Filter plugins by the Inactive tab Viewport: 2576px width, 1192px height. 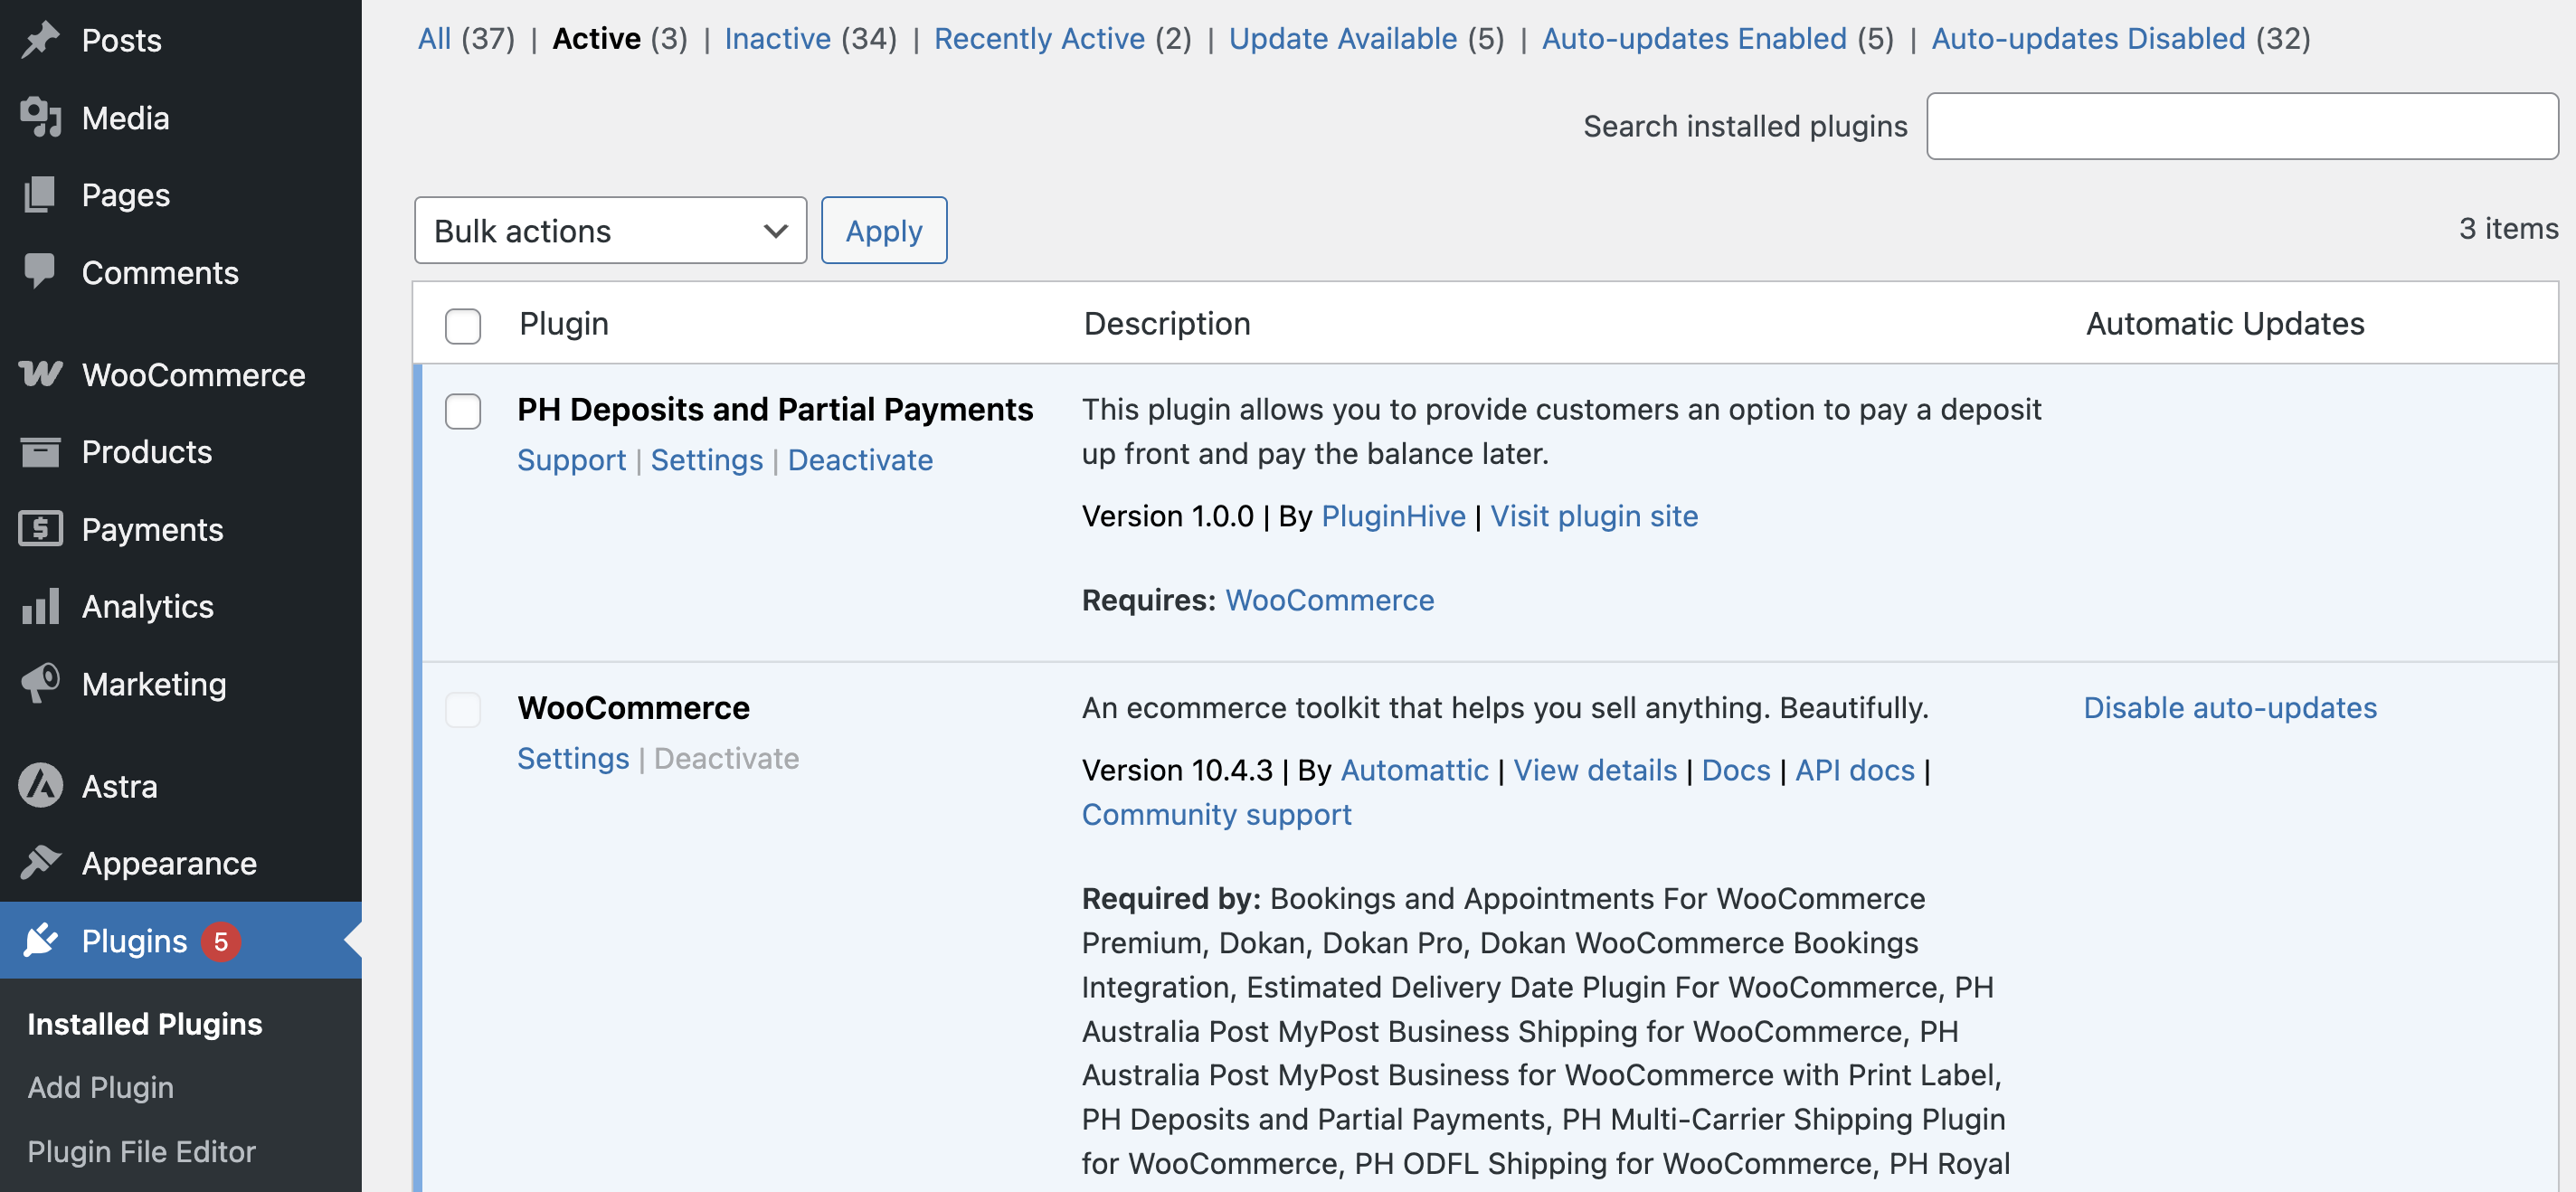click(x=777, y=39)
